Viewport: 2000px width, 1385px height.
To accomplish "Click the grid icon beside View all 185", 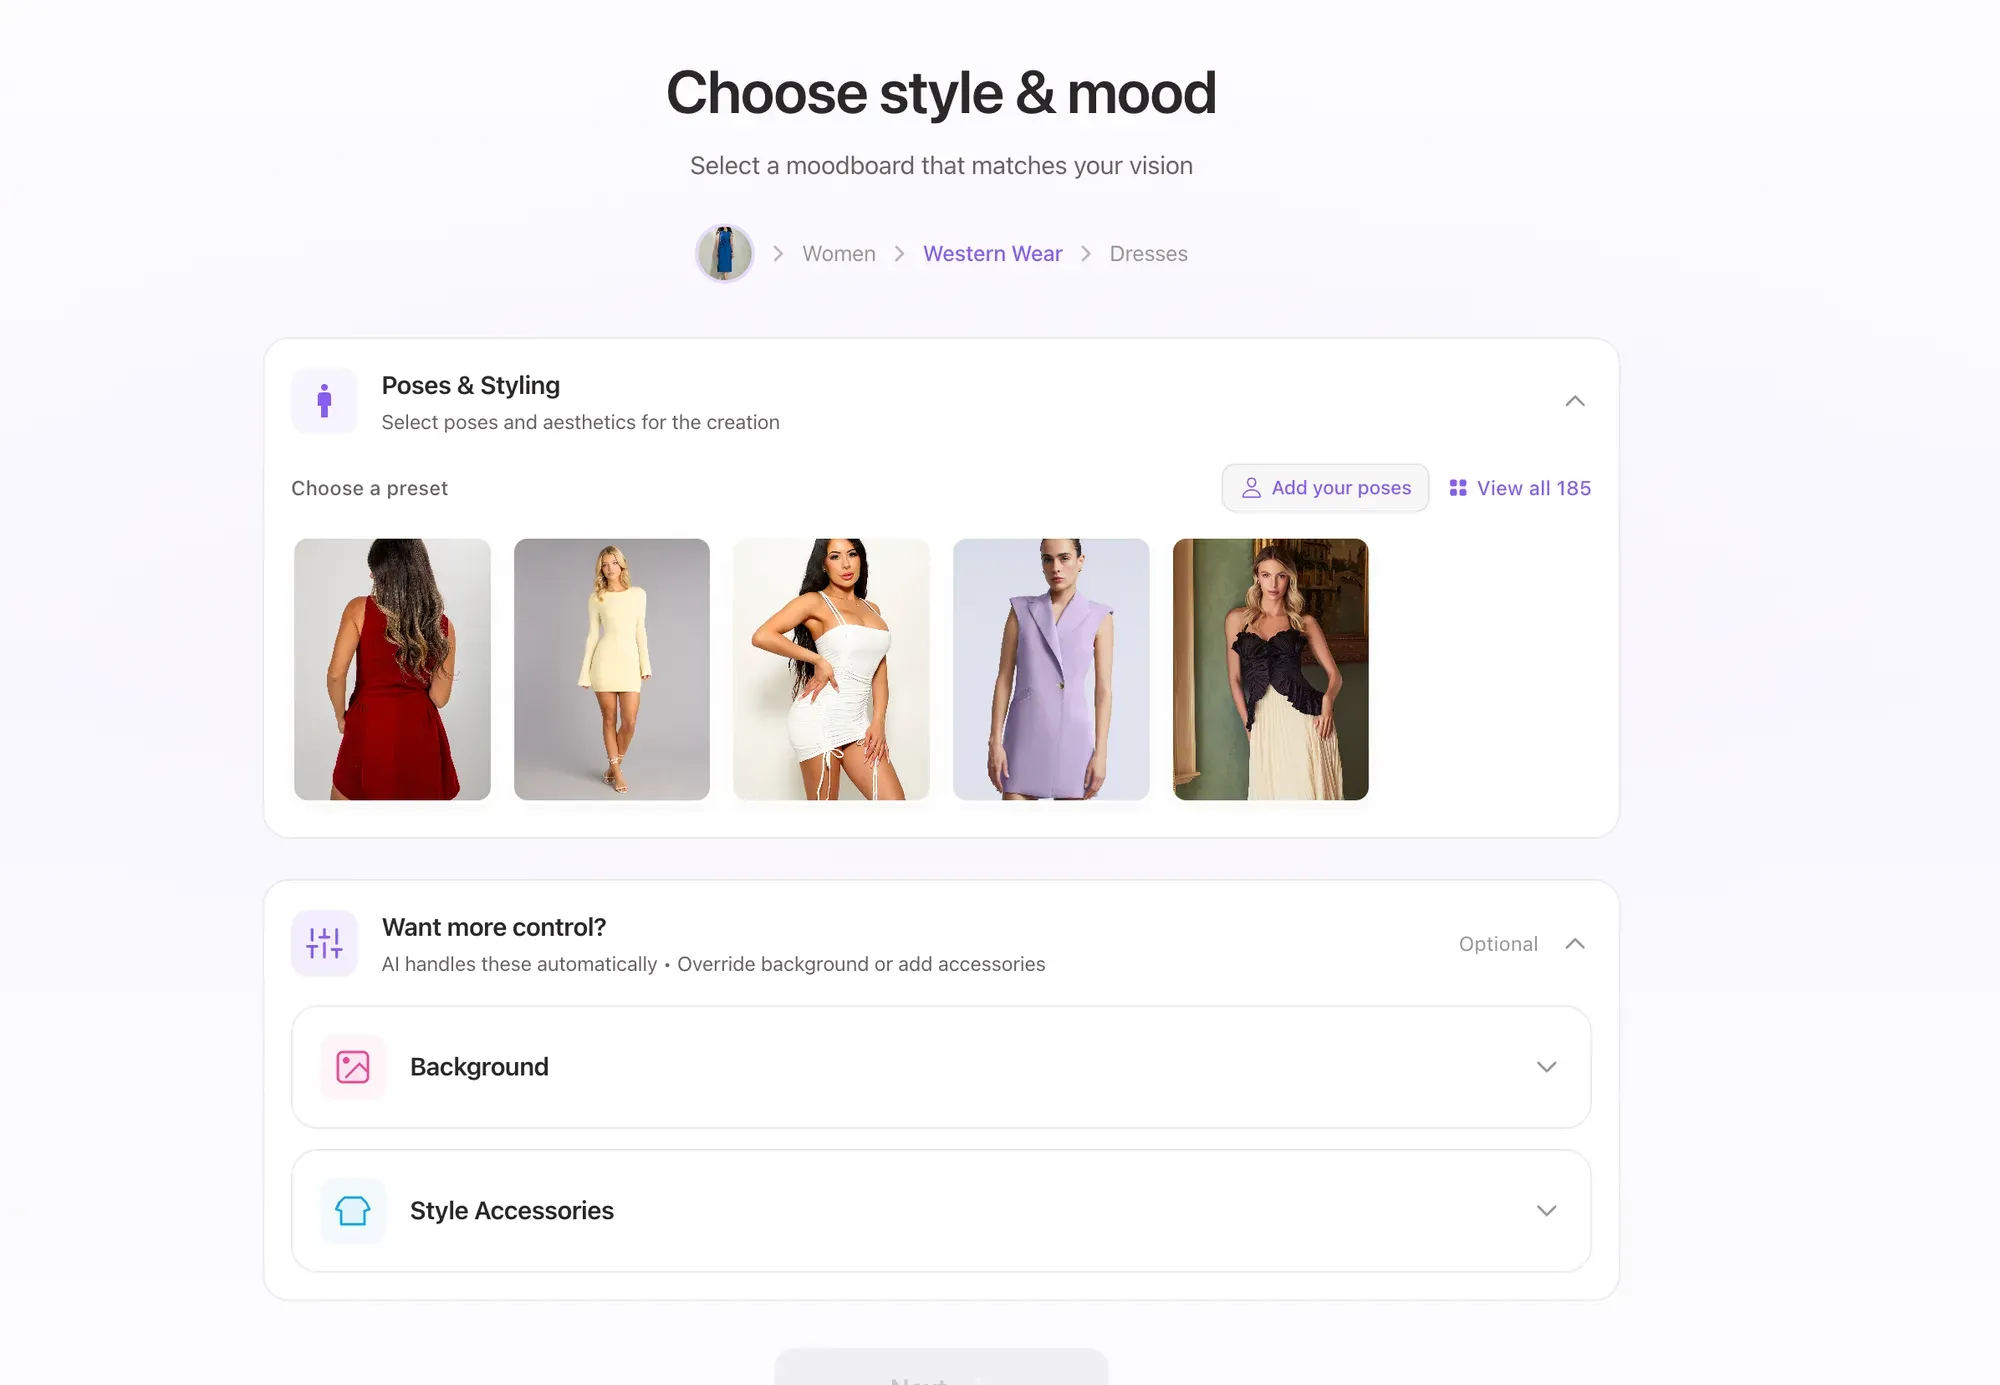I will pos(1458,488).
